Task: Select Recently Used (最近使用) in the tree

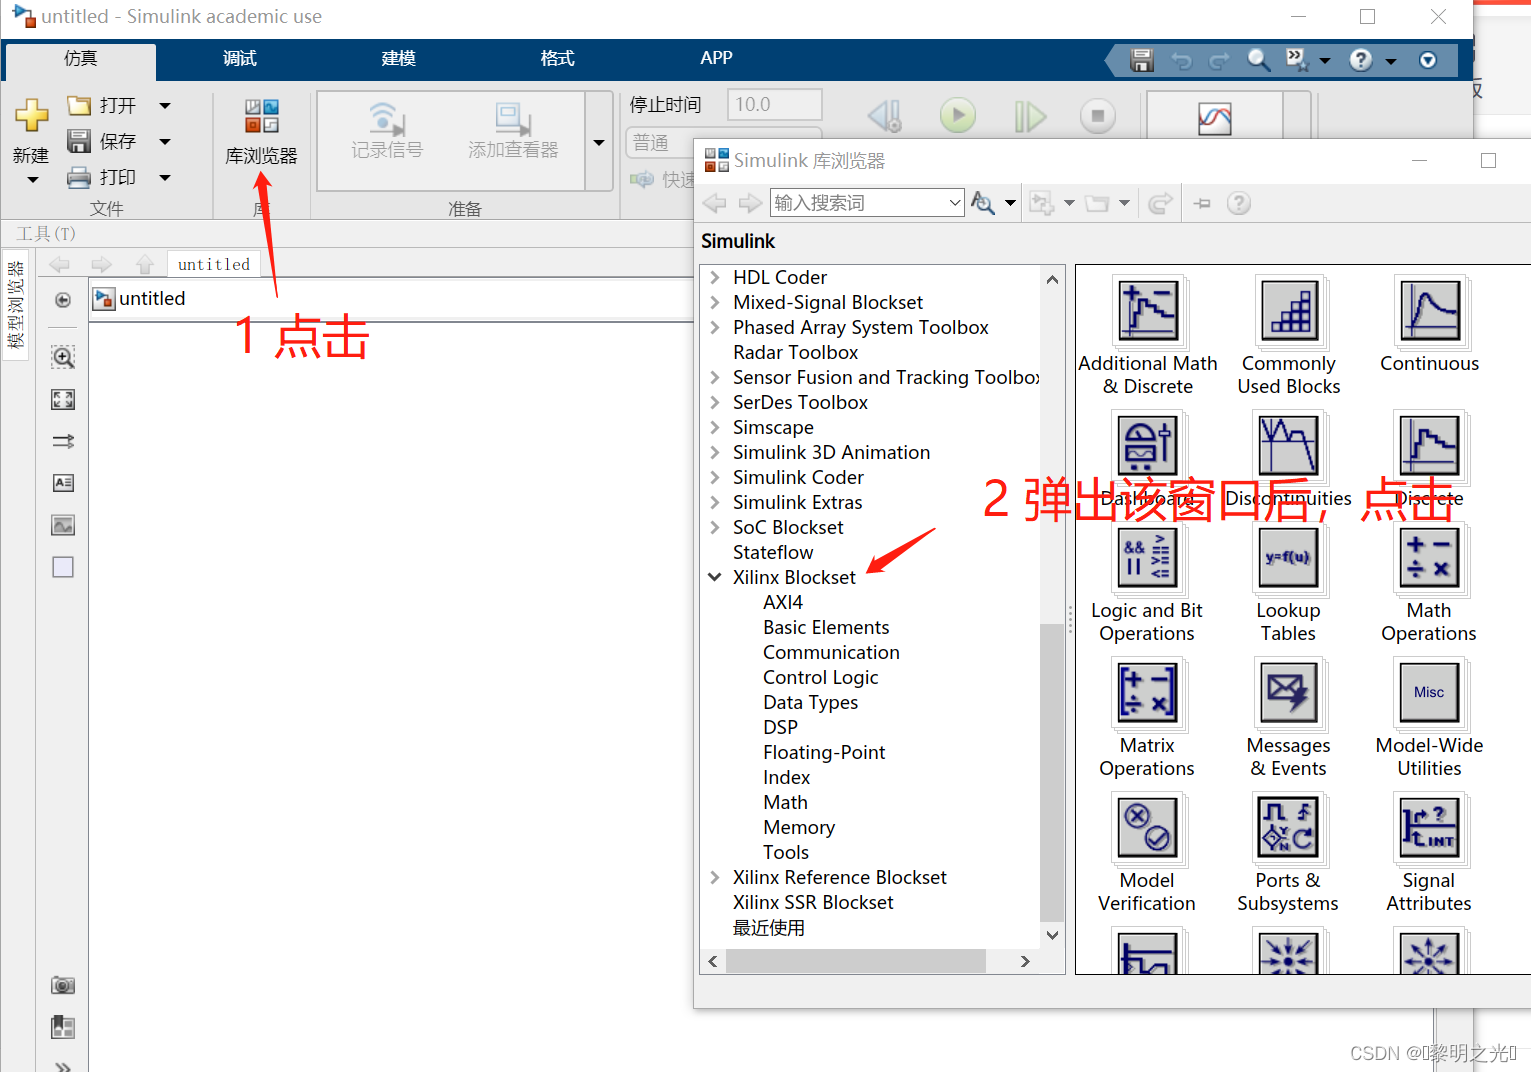Action: point(768,928)
